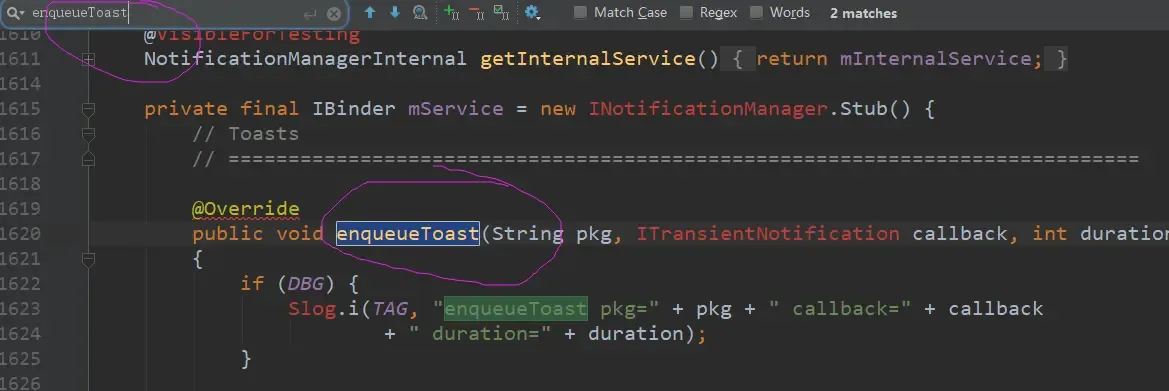Click the green-highlighted enqueueToast string match
This screenshot has width=1169, height=391.
point(515,308)
